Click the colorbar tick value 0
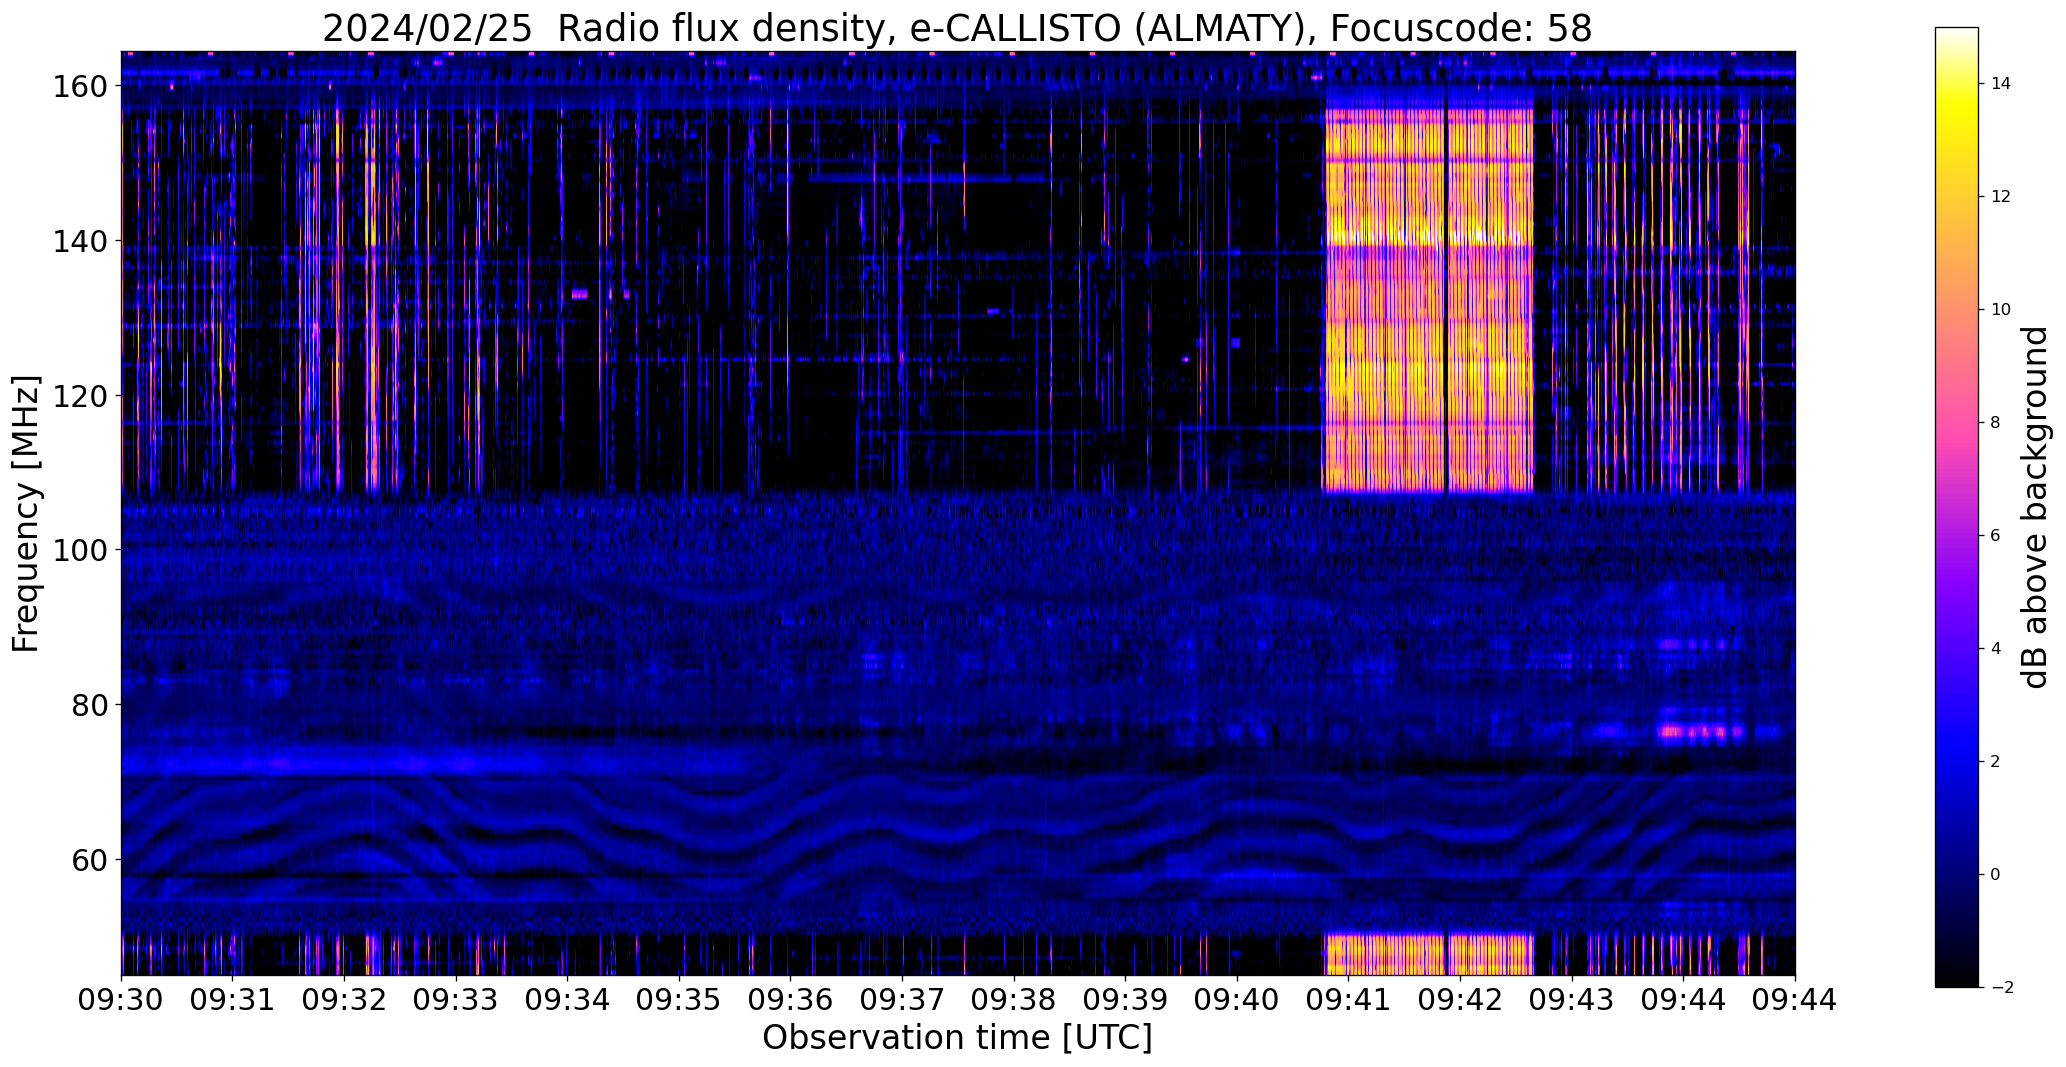2066x1067 pixels. (x=1996, y=875)
